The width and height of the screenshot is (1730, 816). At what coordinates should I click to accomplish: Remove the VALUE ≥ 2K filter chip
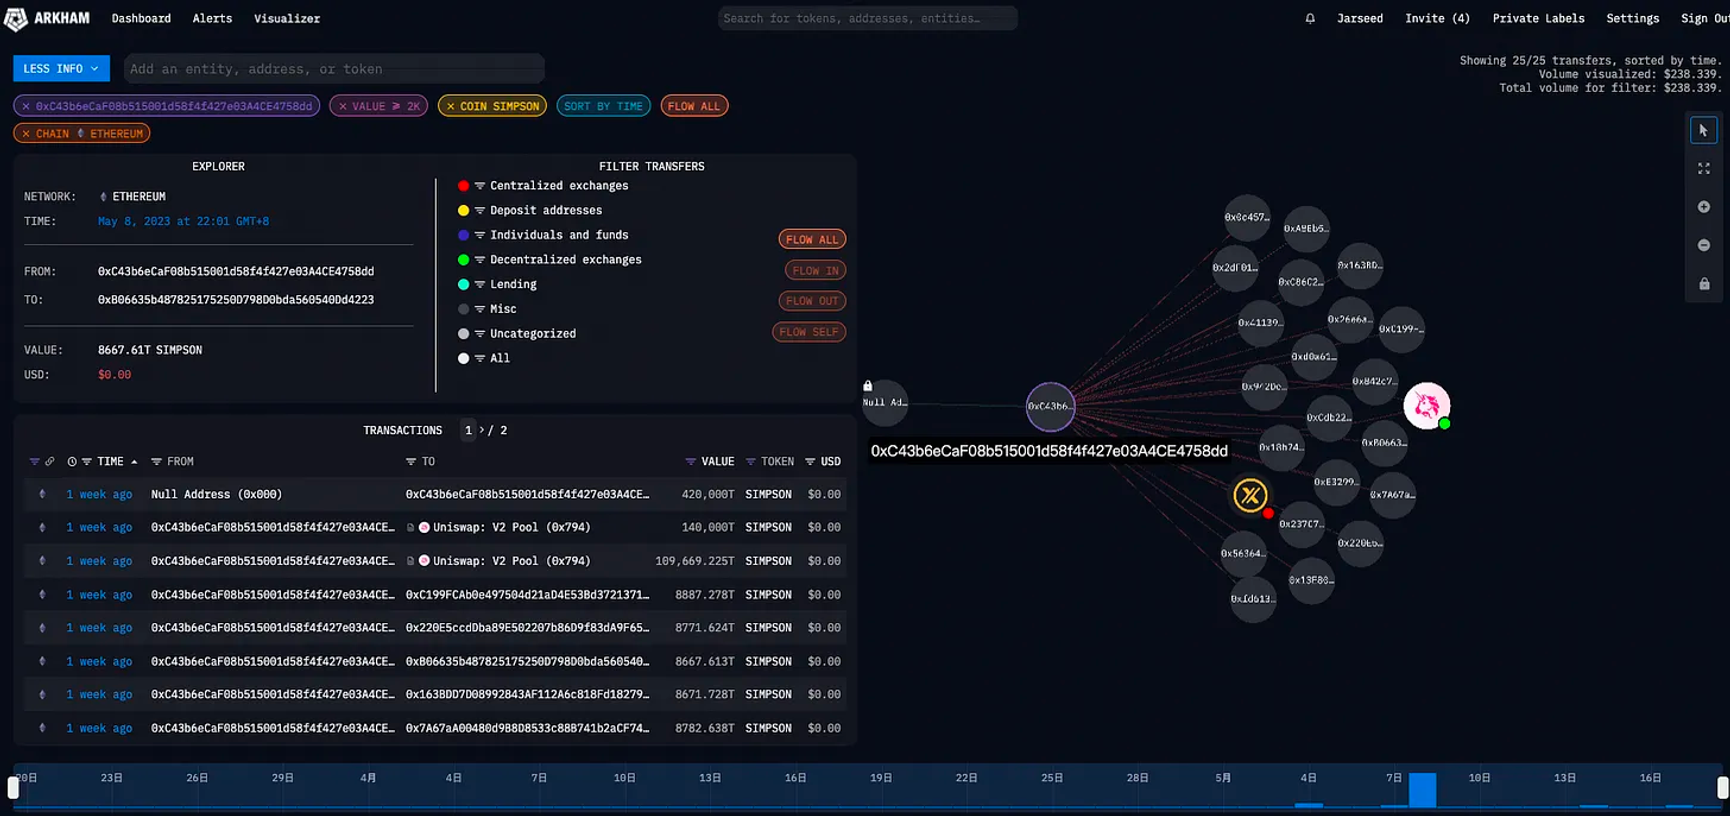pyautogui.click(x=343, y=106)
